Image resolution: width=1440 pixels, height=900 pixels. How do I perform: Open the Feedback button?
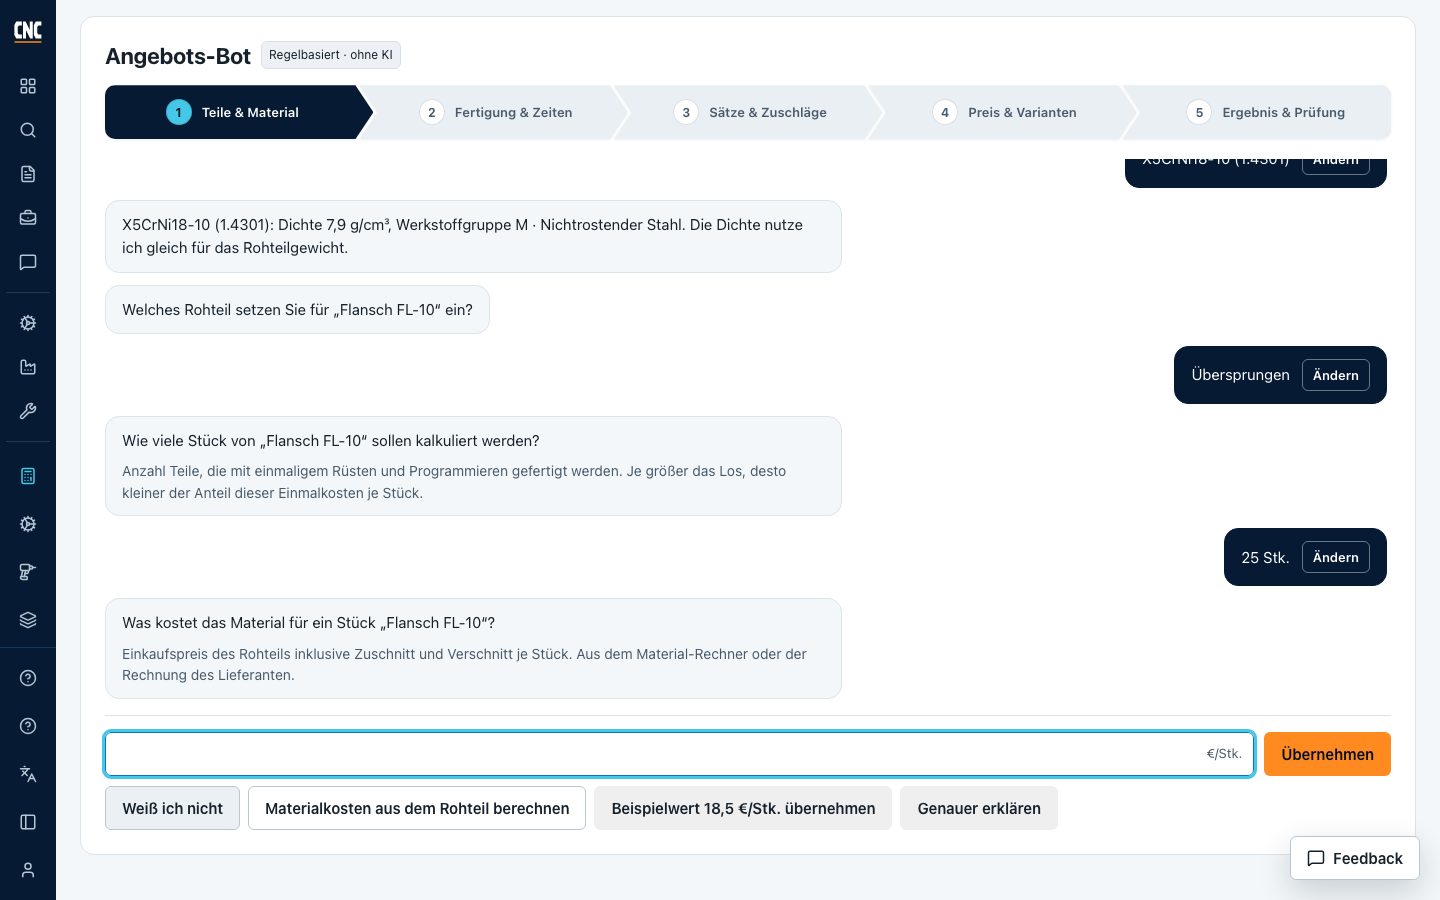(x=1355, y=858)
